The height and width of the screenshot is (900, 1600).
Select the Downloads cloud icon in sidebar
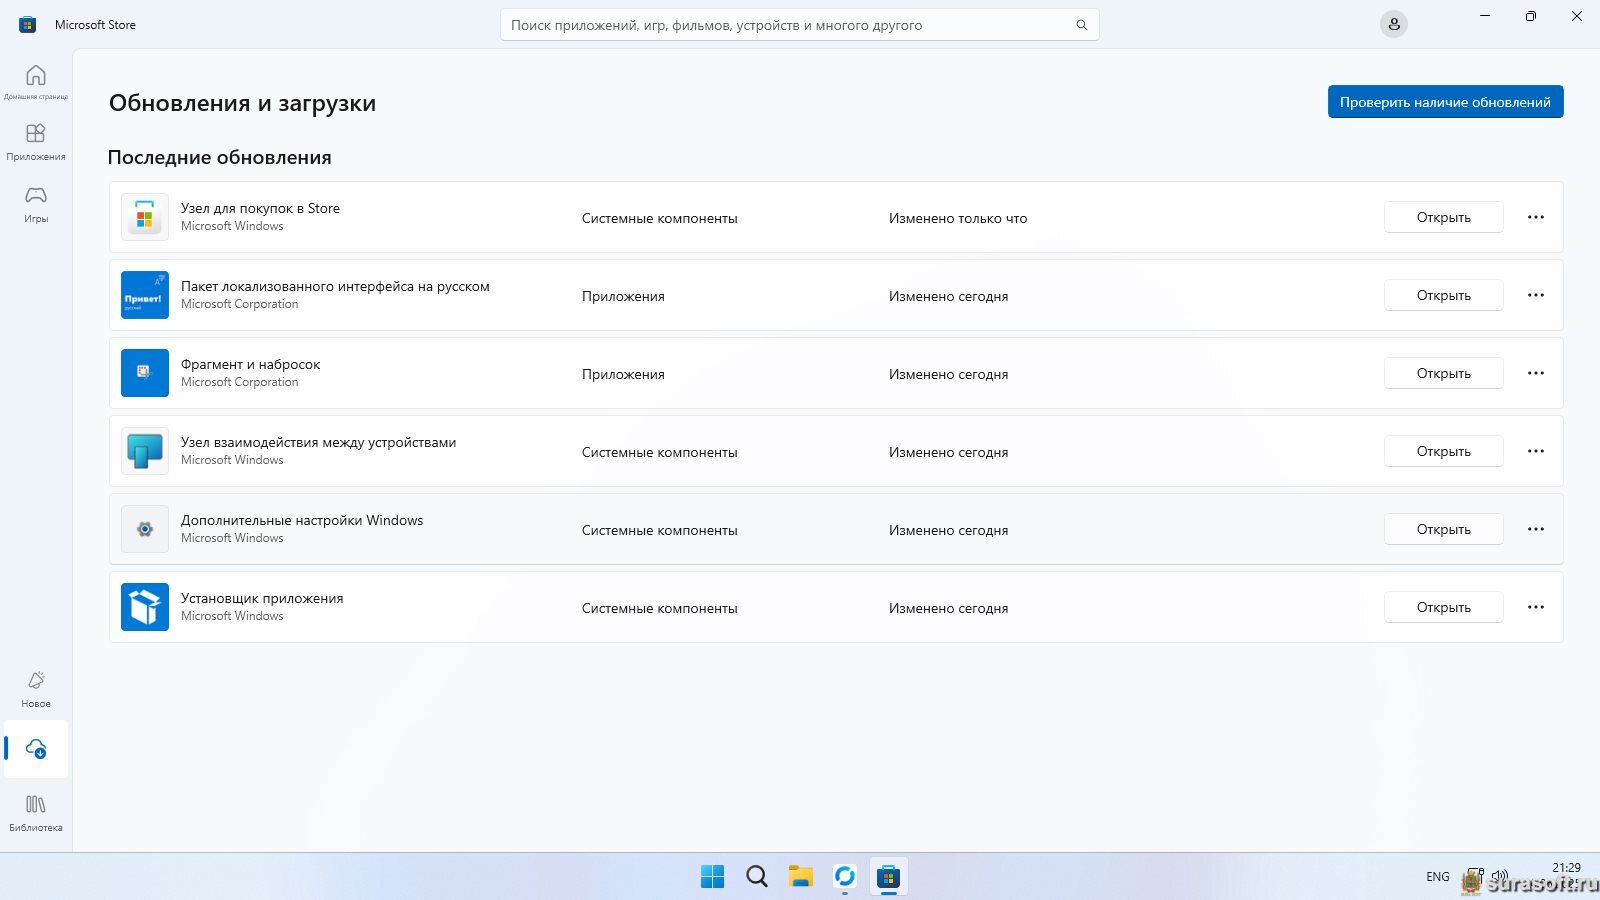[36, 749]
